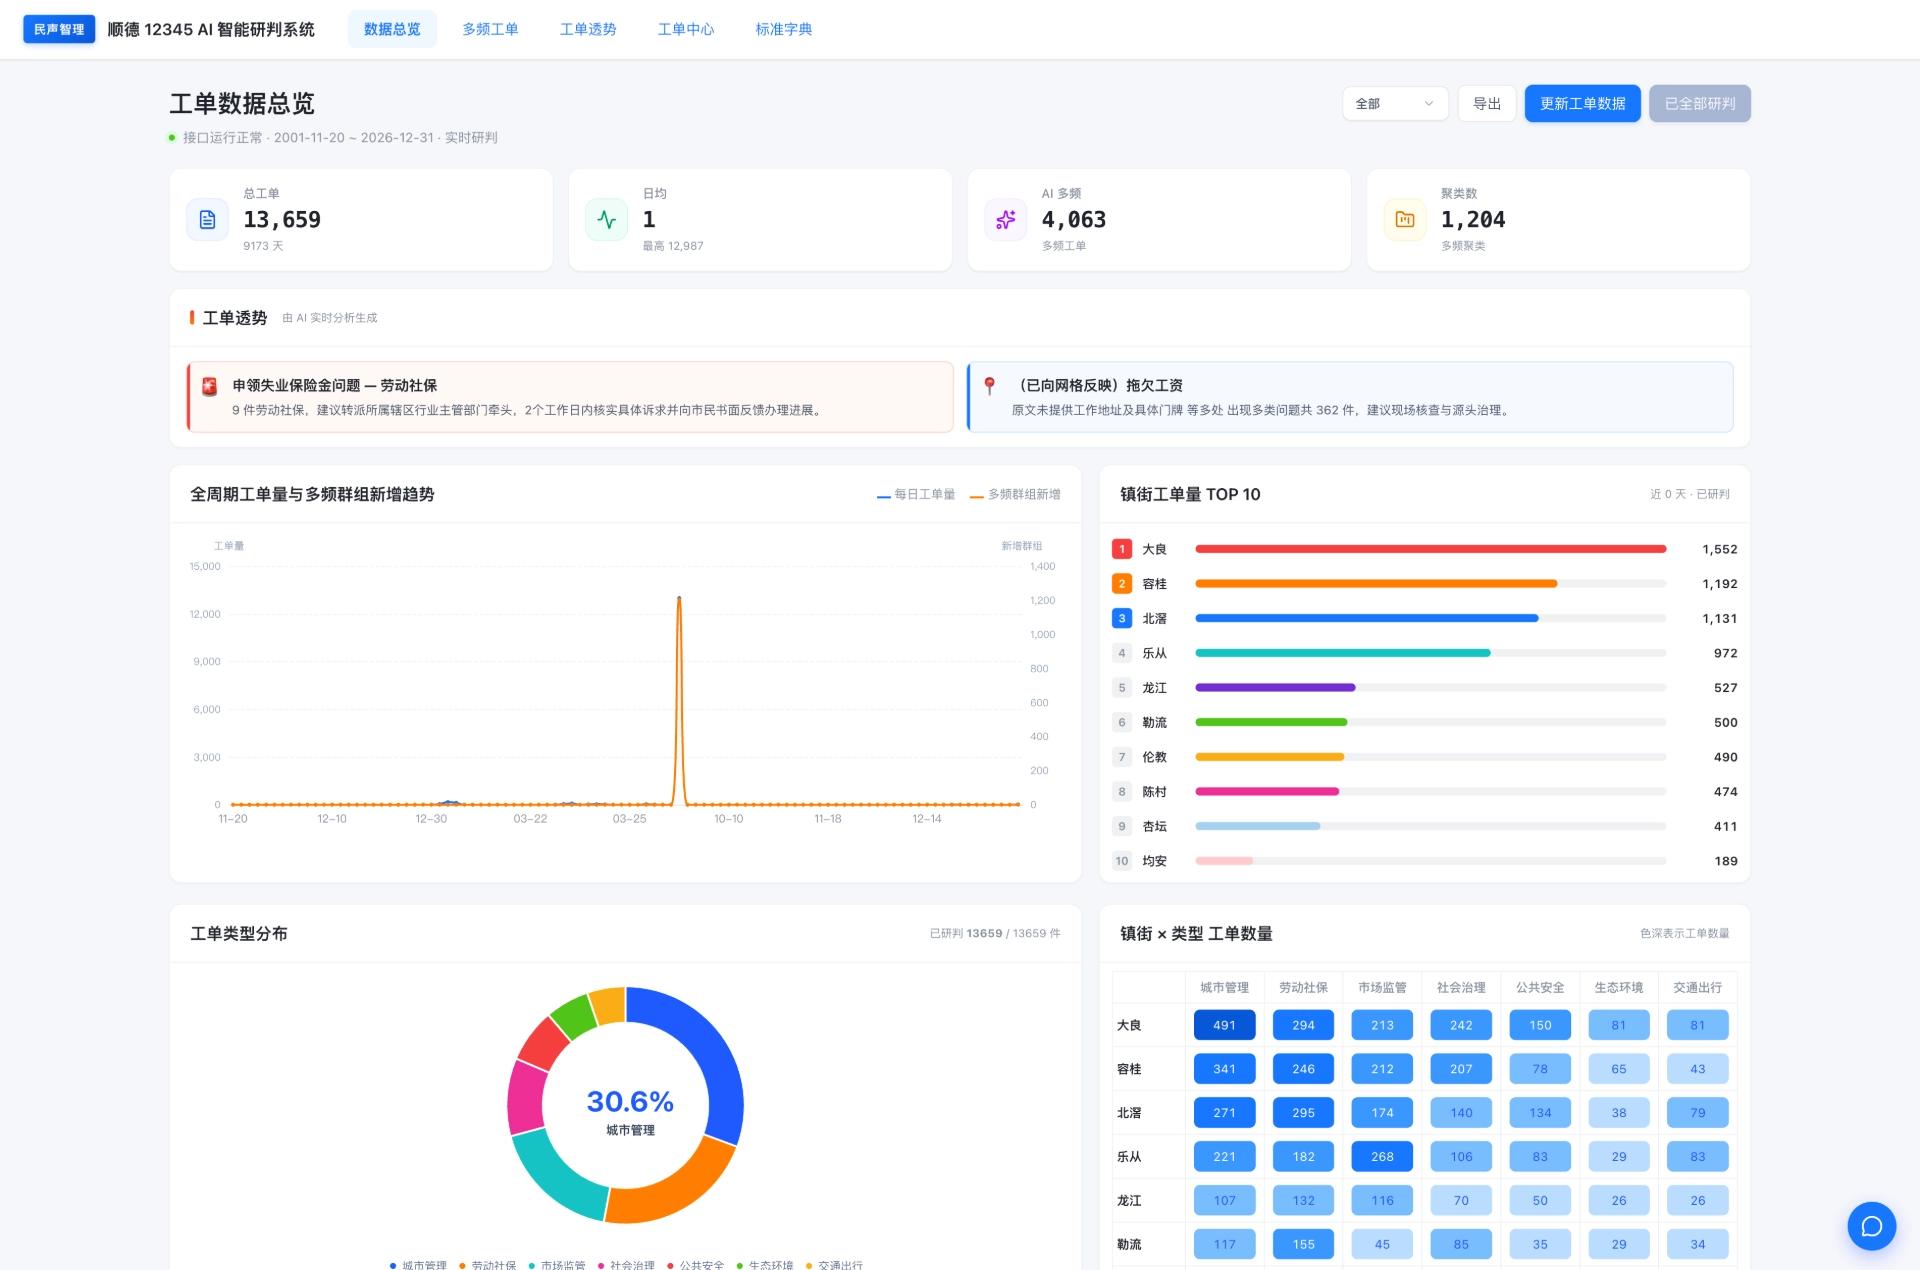
Task: Toggle 城市管理 in the donut legend
Action: coord(418,1265)
